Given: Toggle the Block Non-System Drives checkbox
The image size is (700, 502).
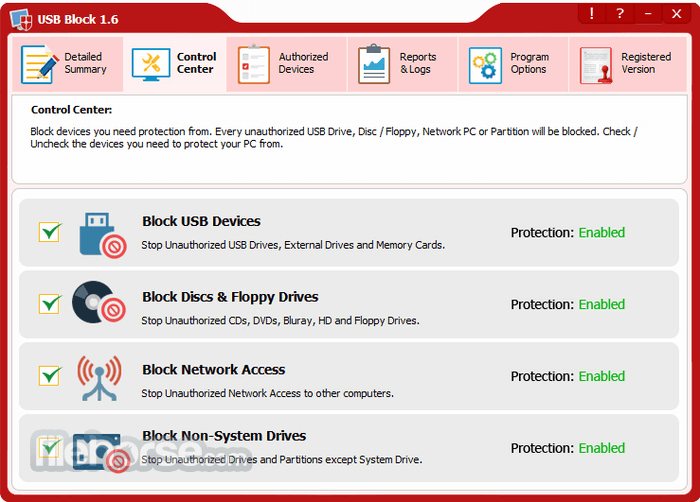Looking at the screenshot, I should (50, 448).
